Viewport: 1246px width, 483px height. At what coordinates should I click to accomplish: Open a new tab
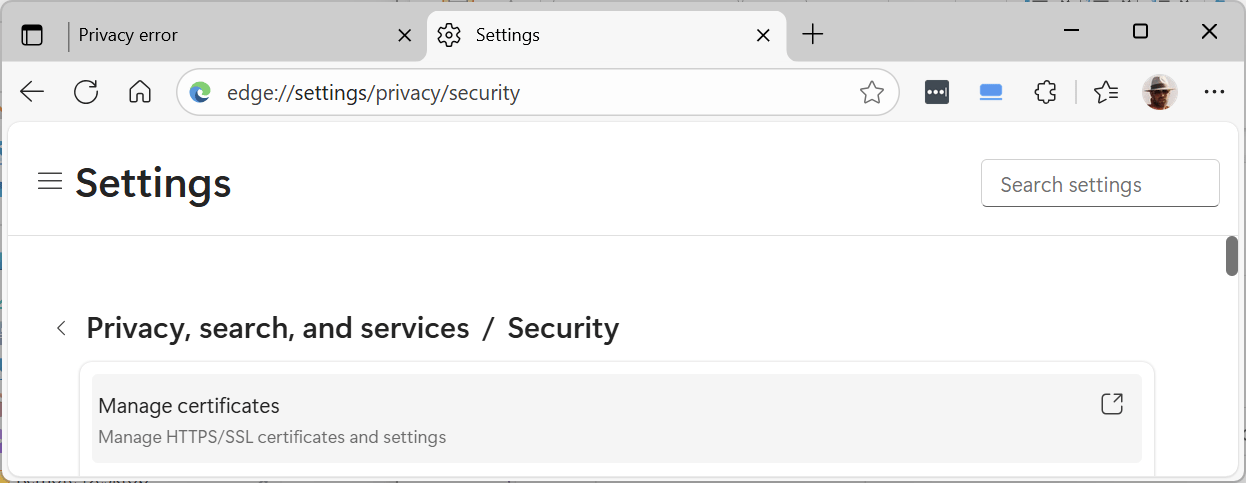813,35
